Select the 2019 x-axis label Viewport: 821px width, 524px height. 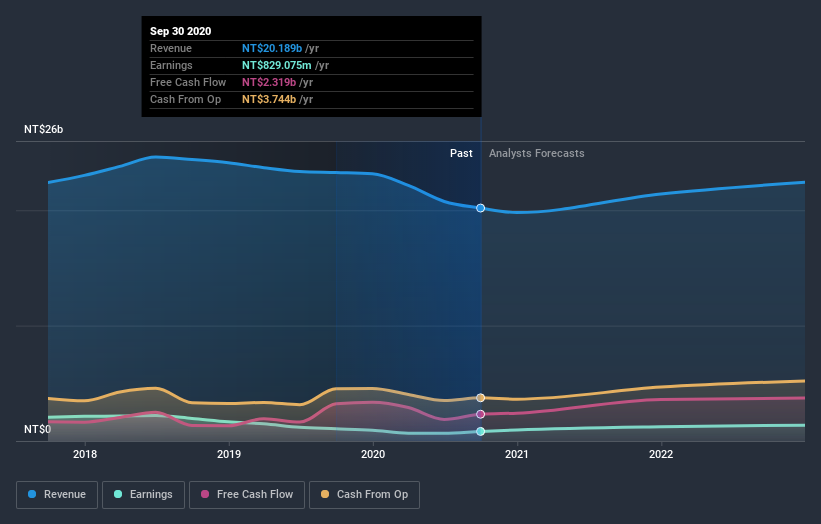pyautogui.click(x=229, y=454)
